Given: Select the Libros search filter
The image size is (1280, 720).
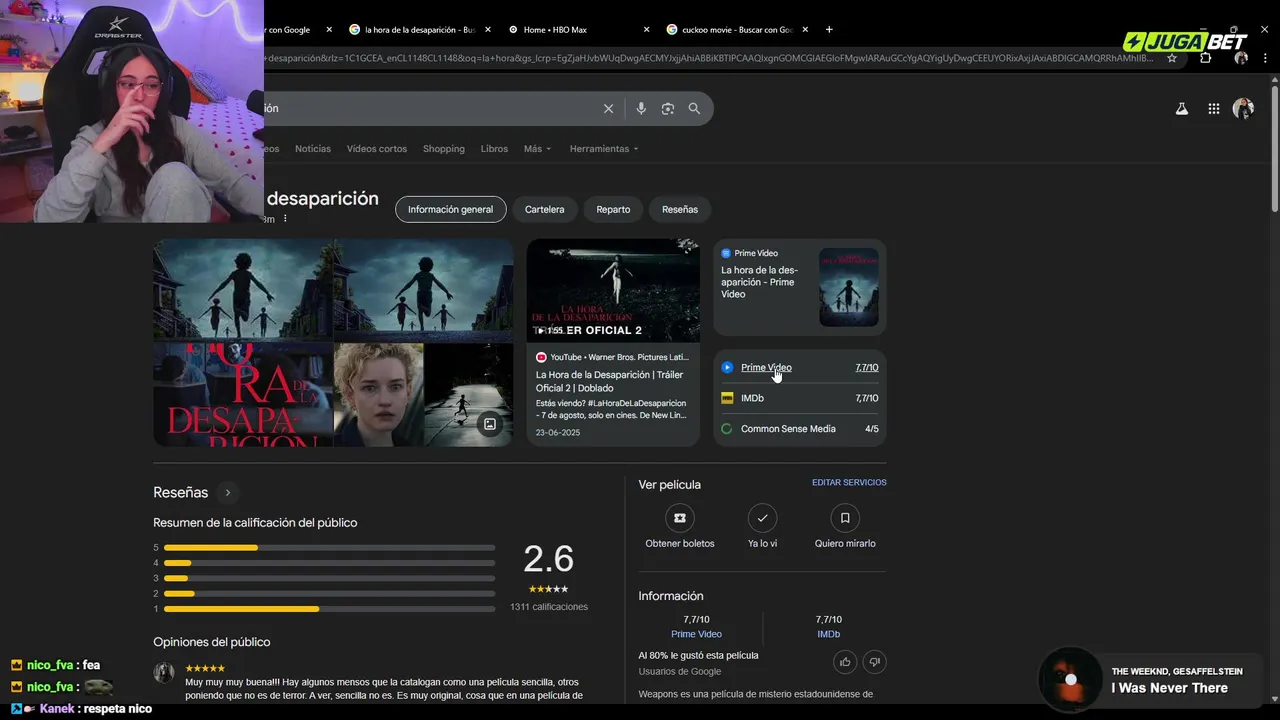Looking at the screenshot, I should 494,149.
